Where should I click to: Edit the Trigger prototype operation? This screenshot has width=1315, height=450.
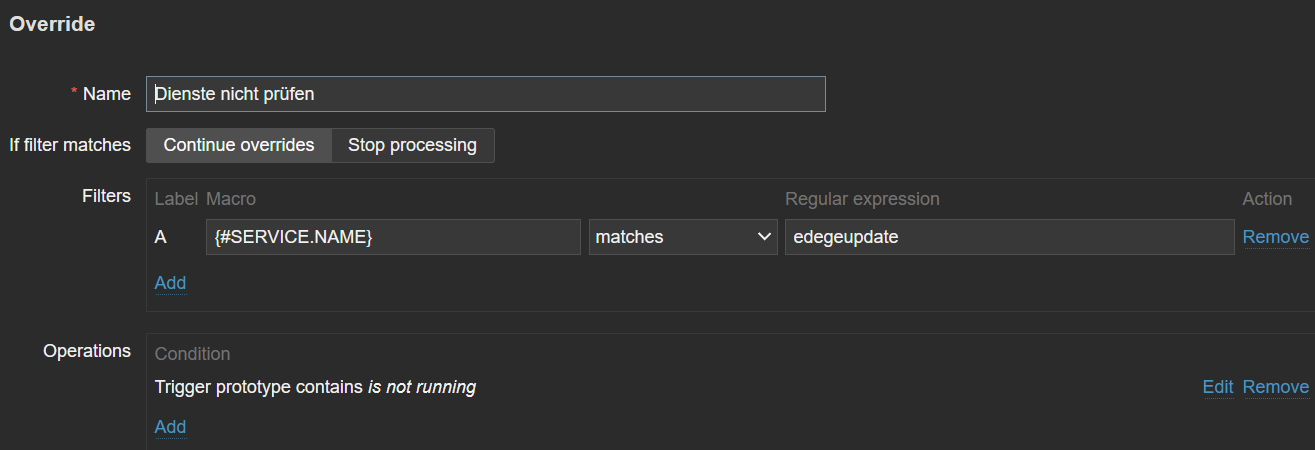(x=1217, y=387)
